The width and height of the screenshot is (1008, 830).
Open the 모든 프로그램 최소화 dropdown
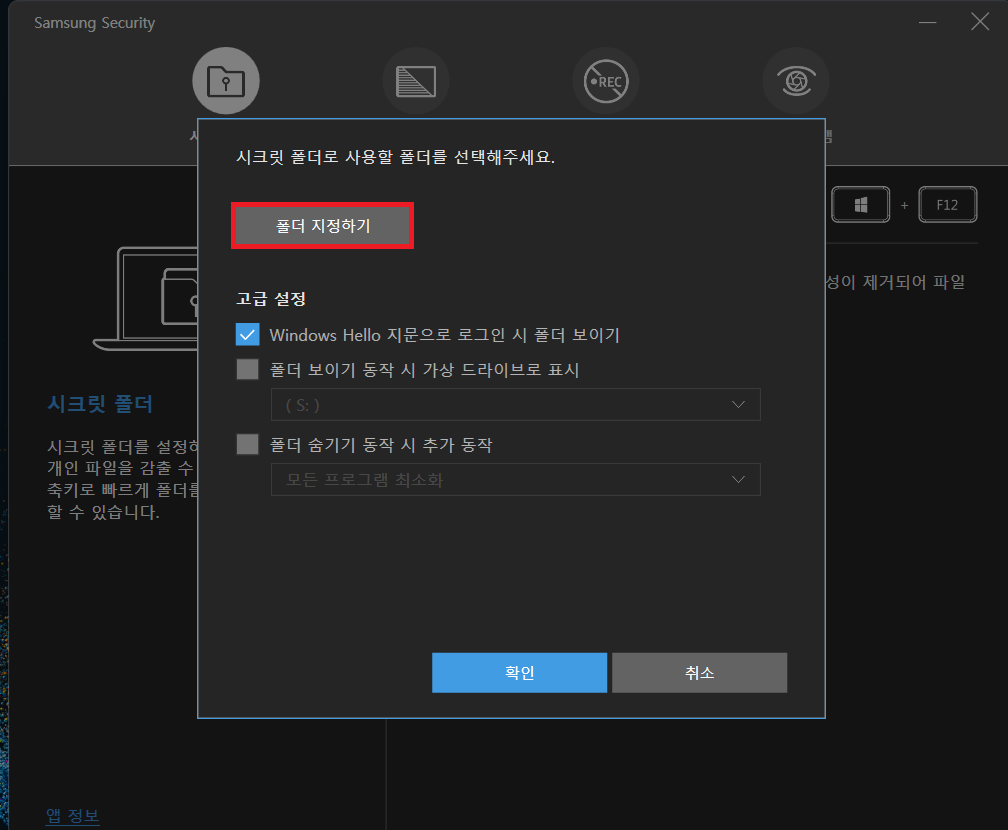tap(516, 480)
